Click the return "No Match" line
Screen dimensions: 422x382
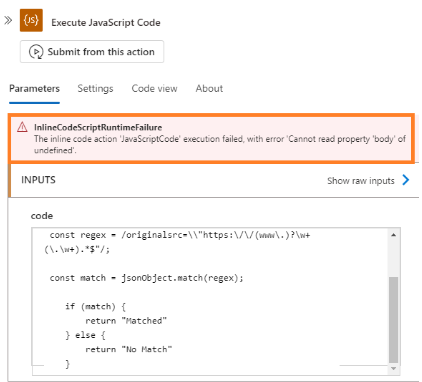pos(129,349)
